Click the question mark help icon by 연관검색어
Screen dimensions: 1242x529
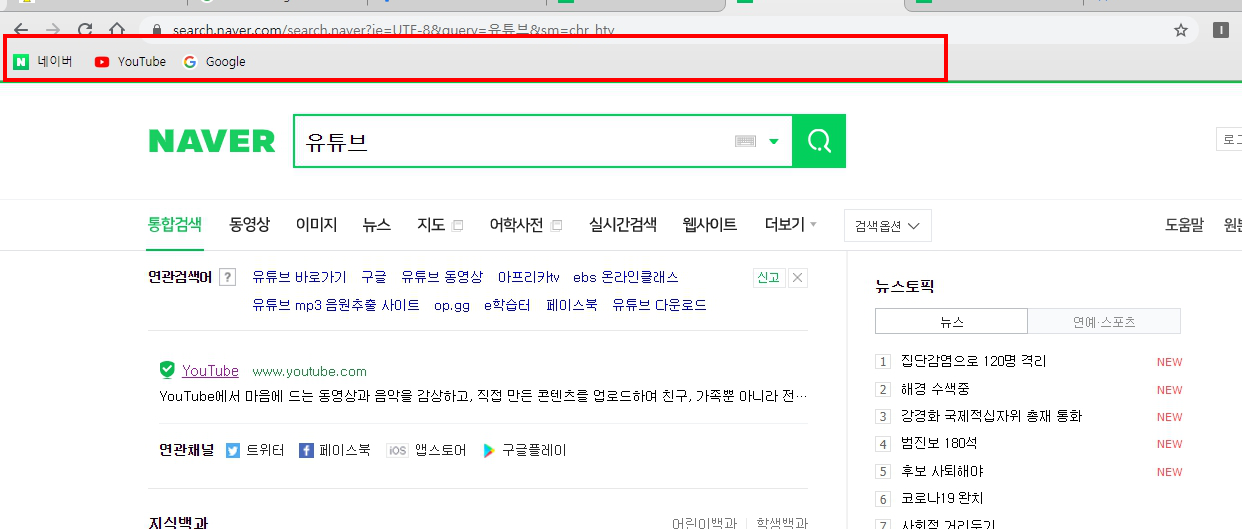coord(228,277)
